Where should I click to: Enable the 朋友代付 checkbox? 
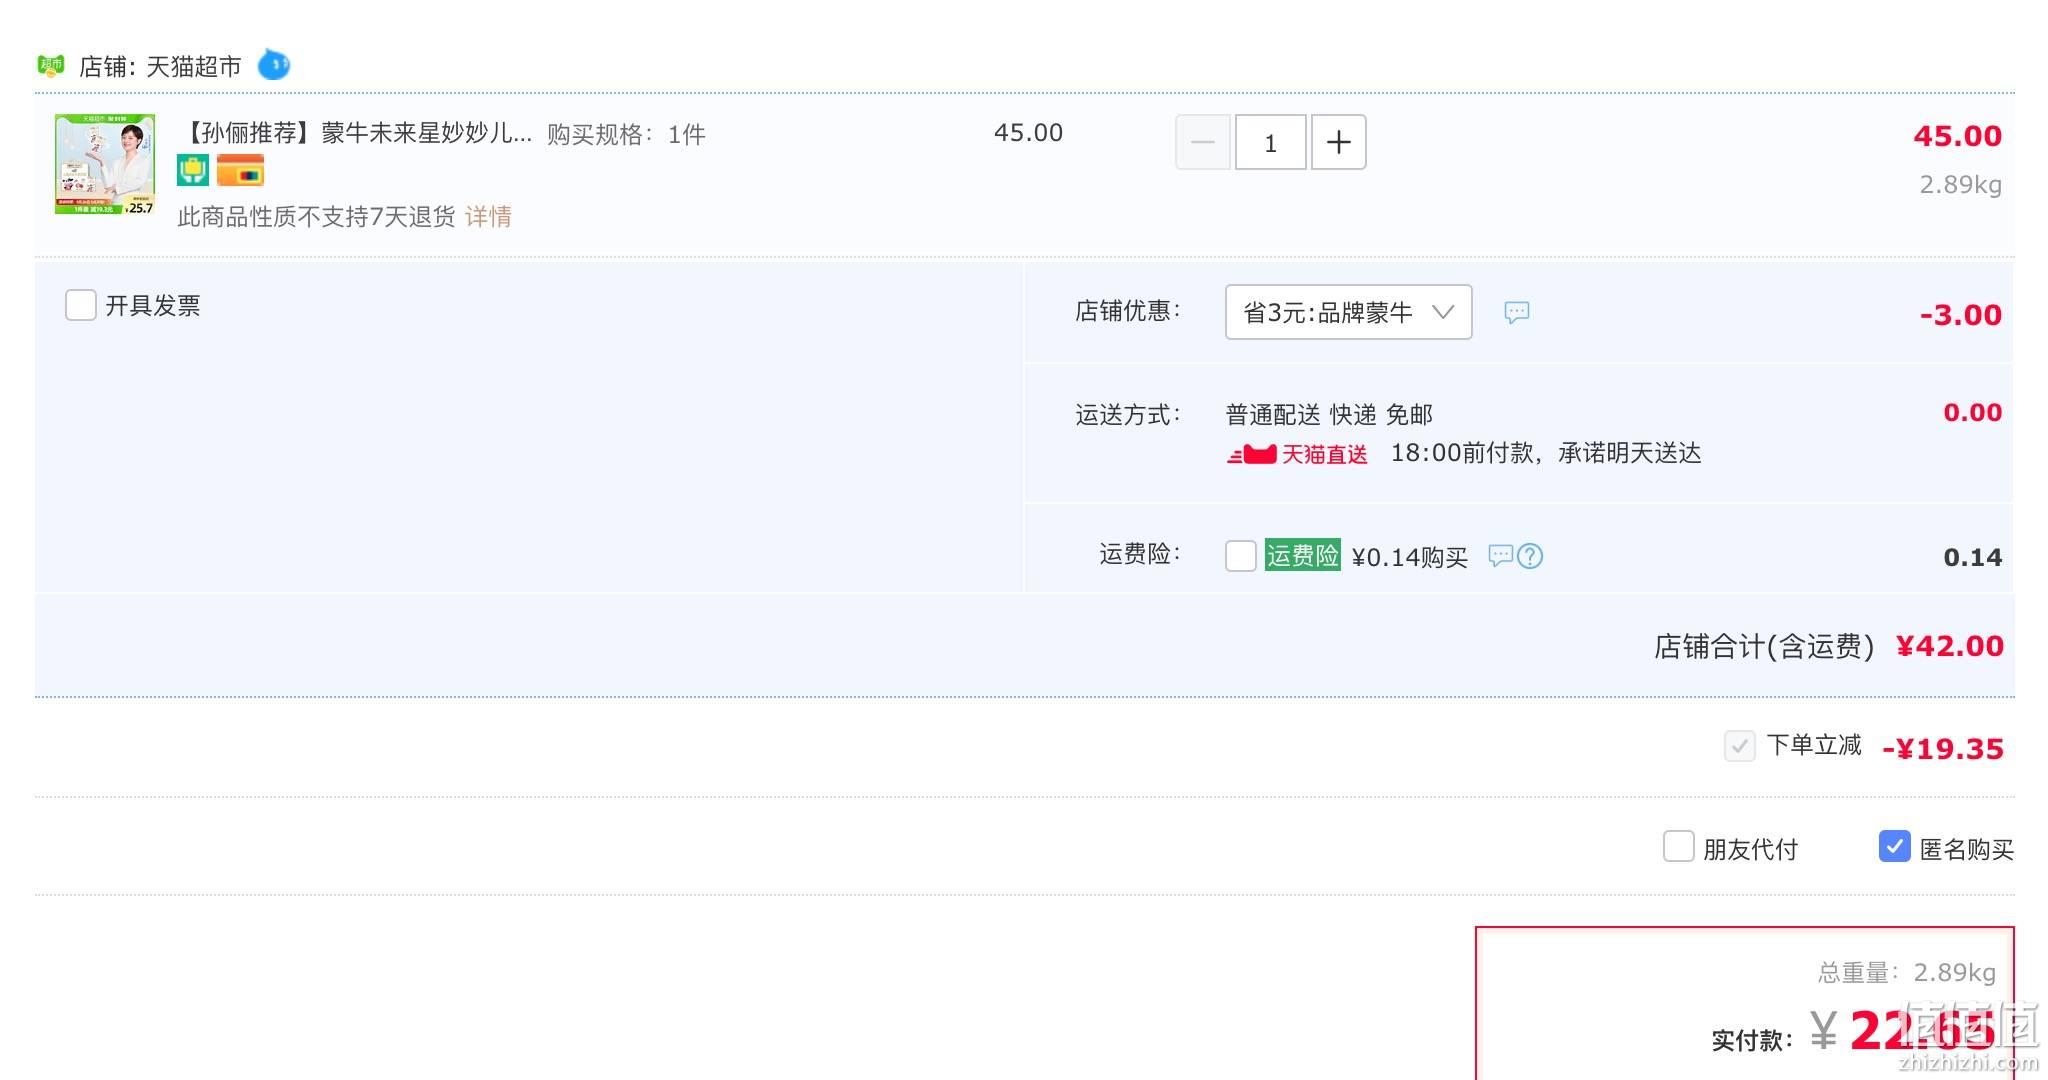[x=1678, y=846]
